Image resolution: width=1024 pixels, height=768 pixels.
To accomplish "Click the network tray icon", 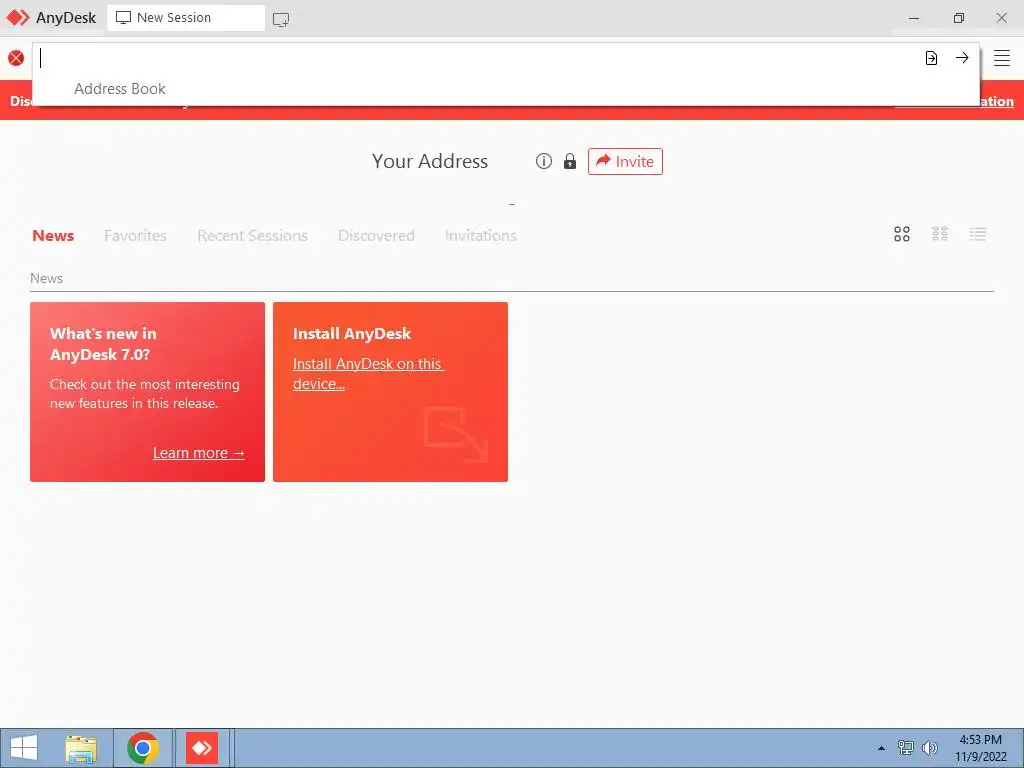I will click(906, 748).
